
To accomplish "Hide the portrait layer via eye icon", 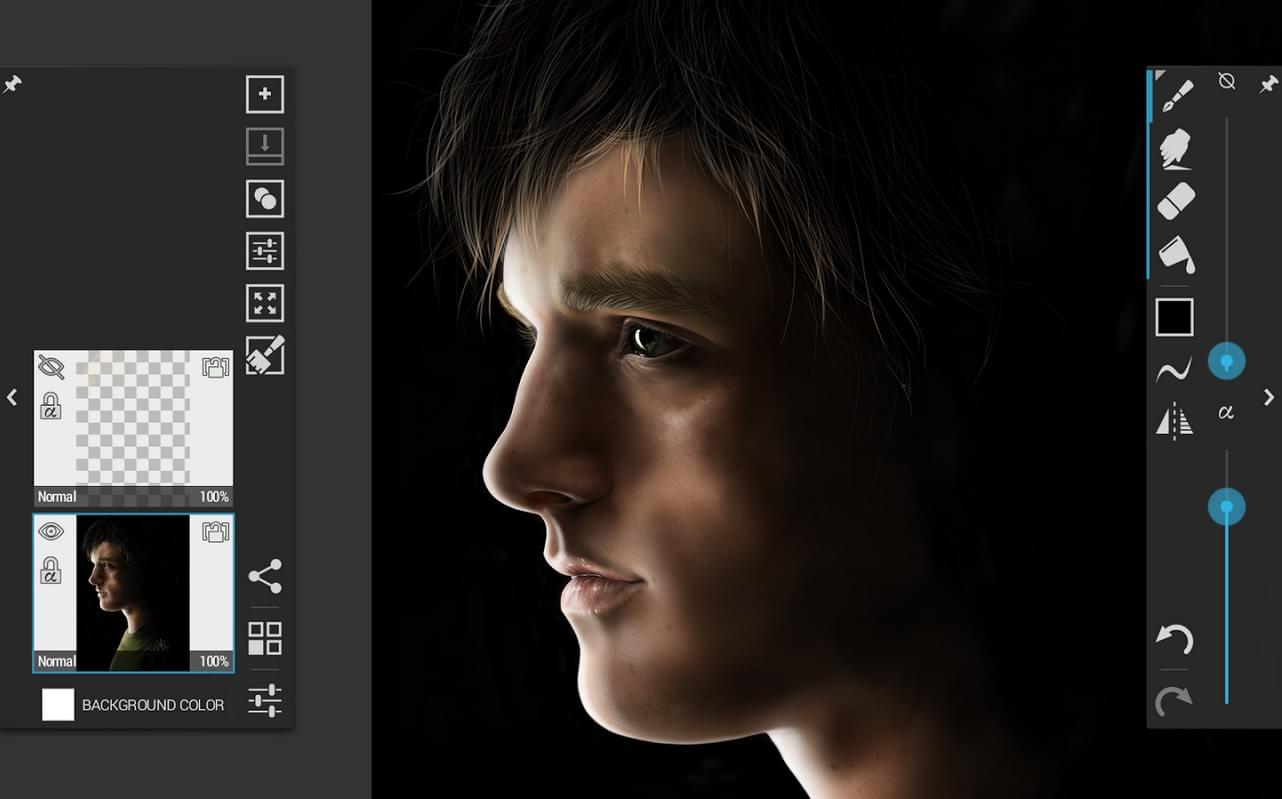I will [51, 531].
